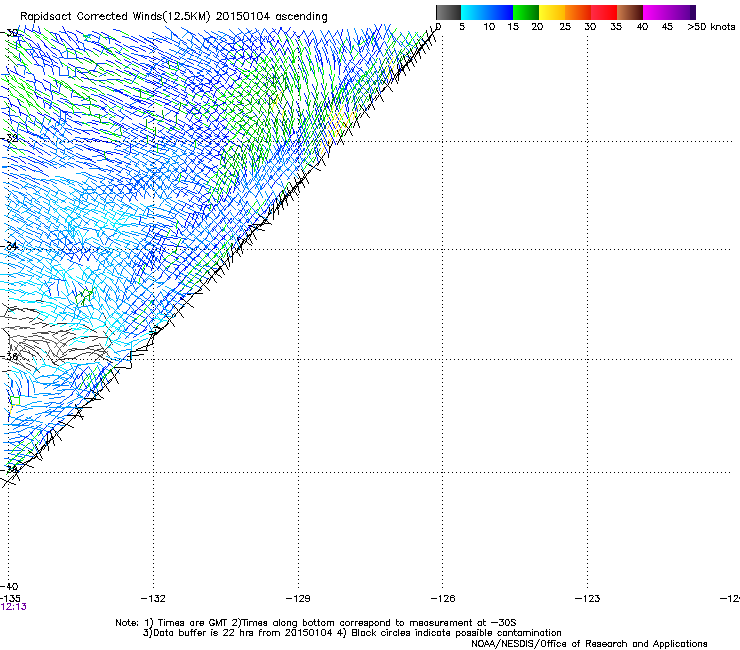Screen dimensions: 740x650
Task: Select the gray 0-5 knots color band
Action: click(448, 12)
